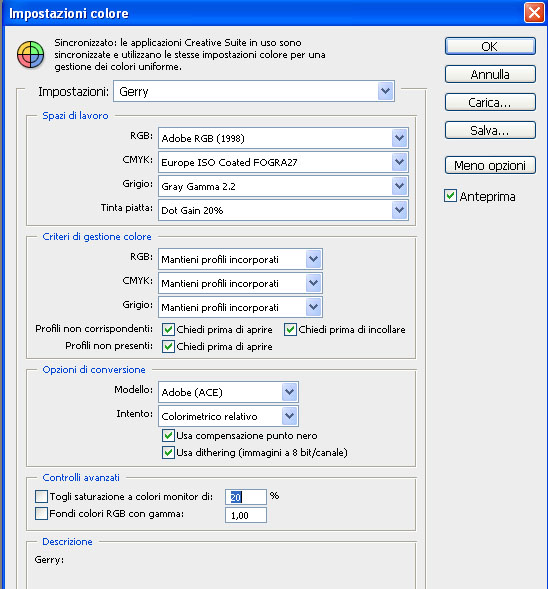Screen dimensions: 548x589
Task: Click the color sync status icon
Action: click(30, 55)
